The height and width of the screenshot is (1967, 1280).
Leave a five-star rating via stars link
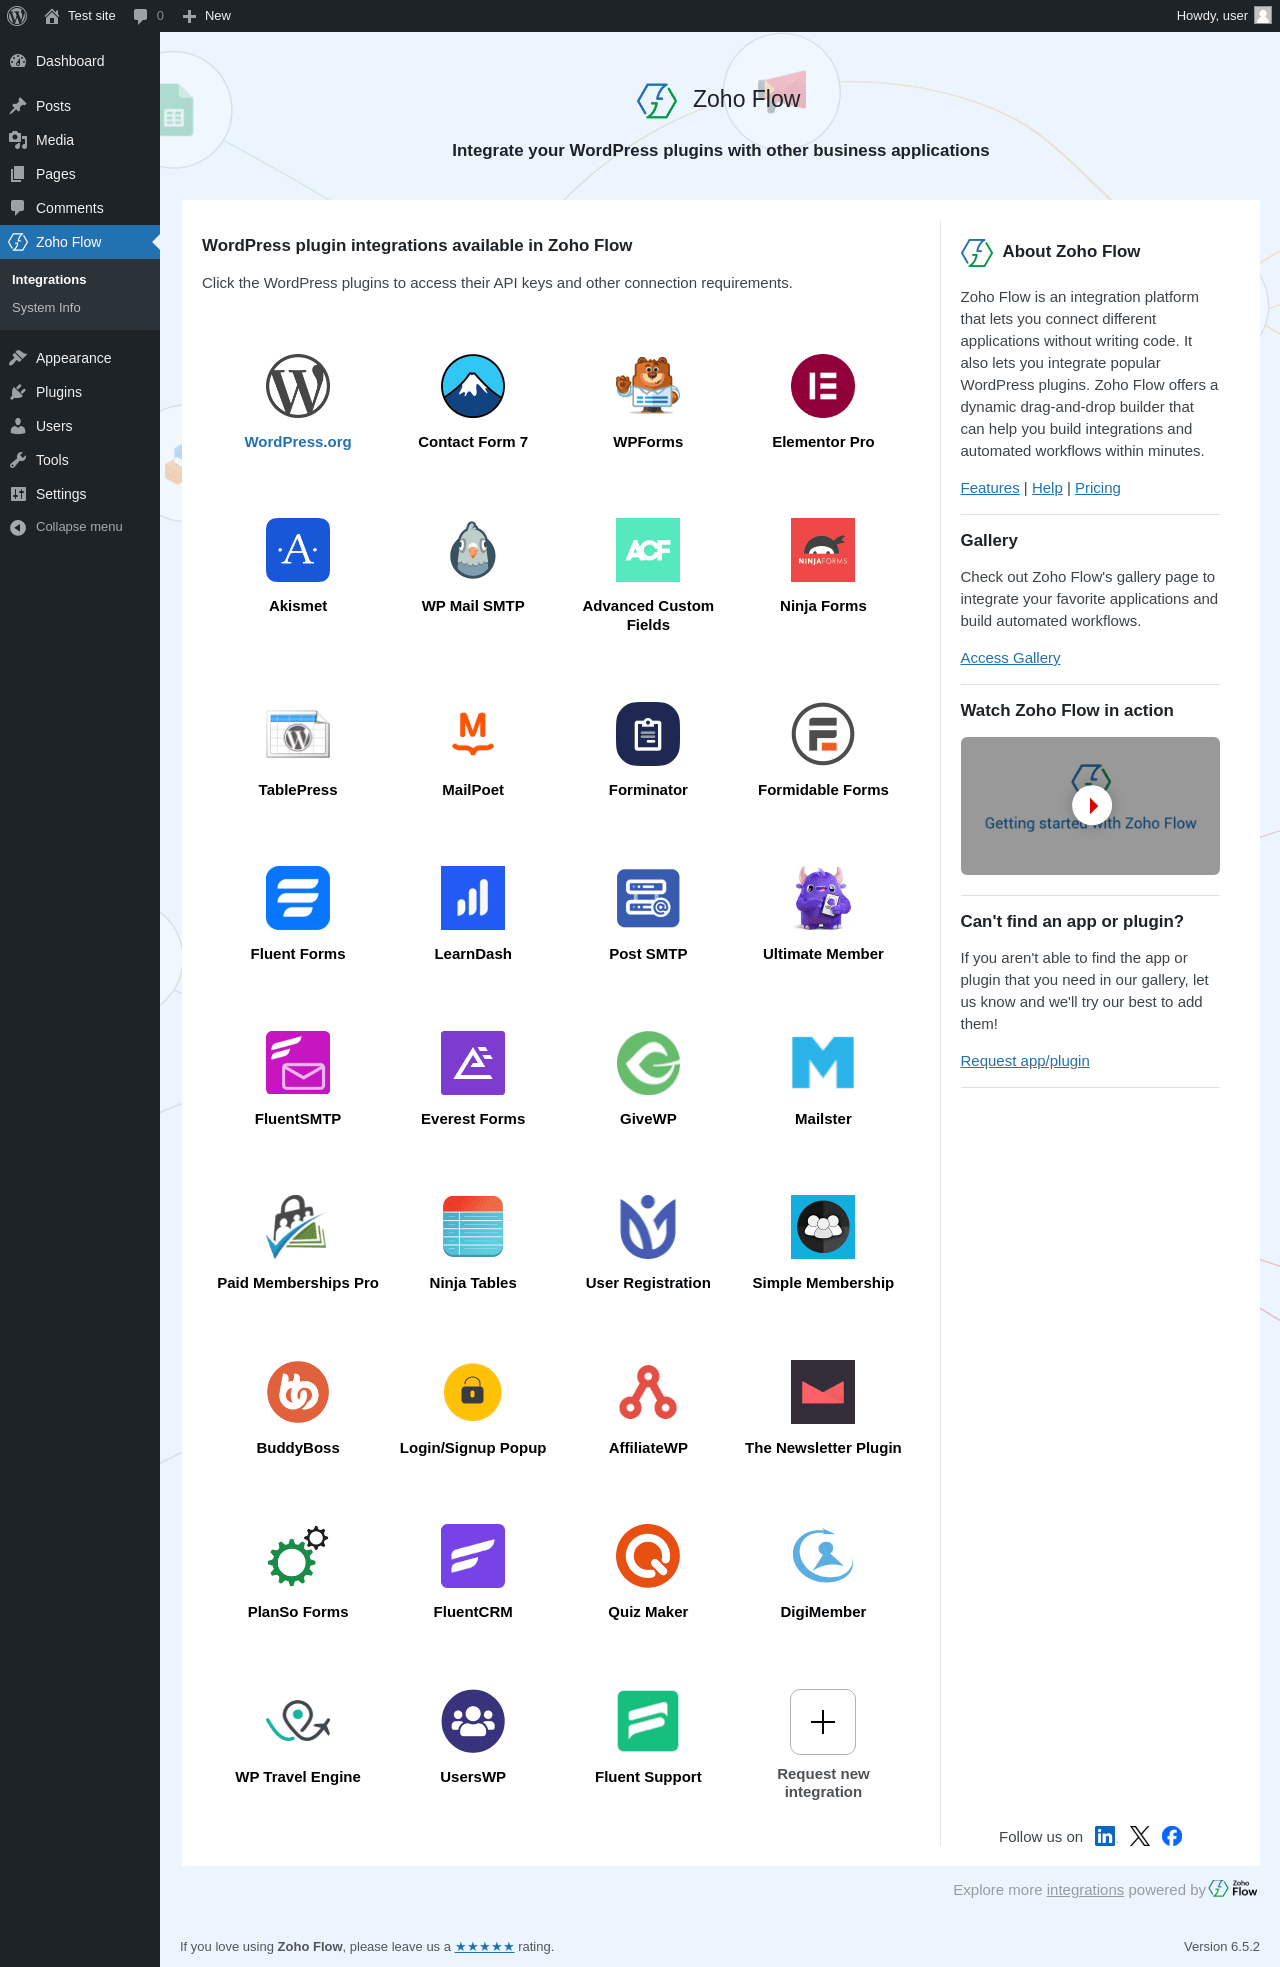tap(485, 1947)
